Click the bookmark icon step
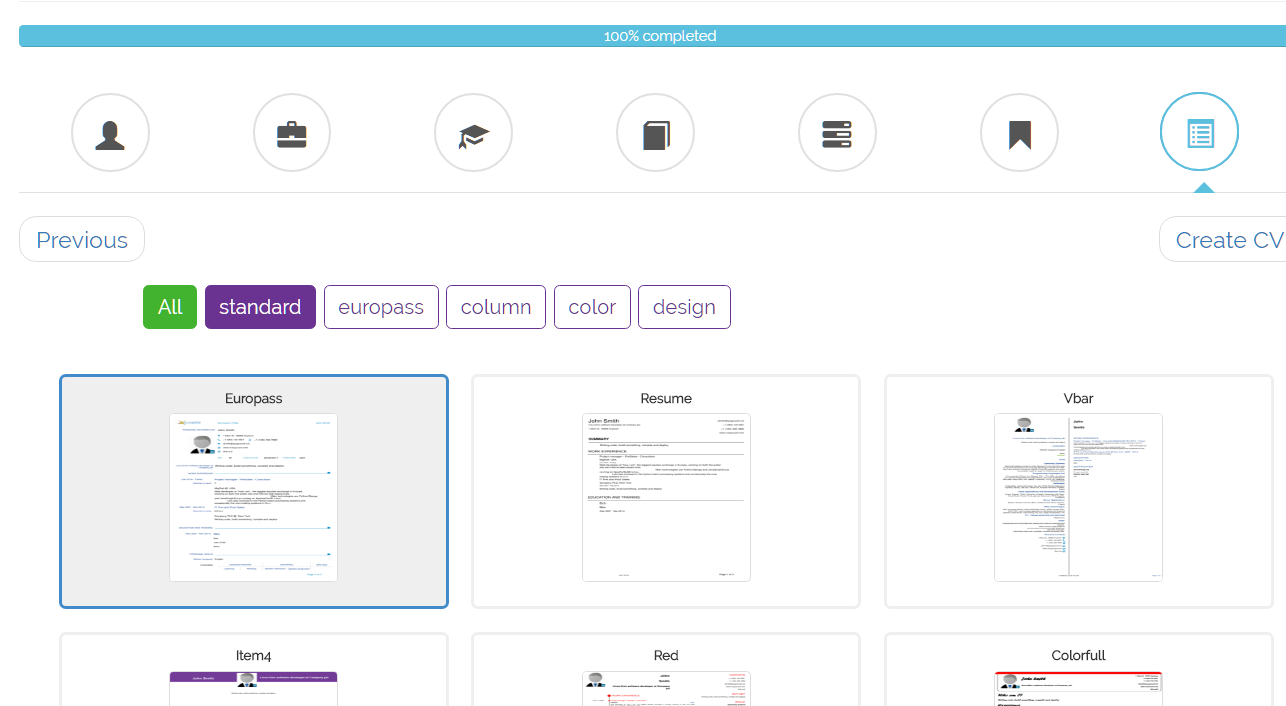1286x706 pixels. pyautogui.click(x=1019, y=133)
